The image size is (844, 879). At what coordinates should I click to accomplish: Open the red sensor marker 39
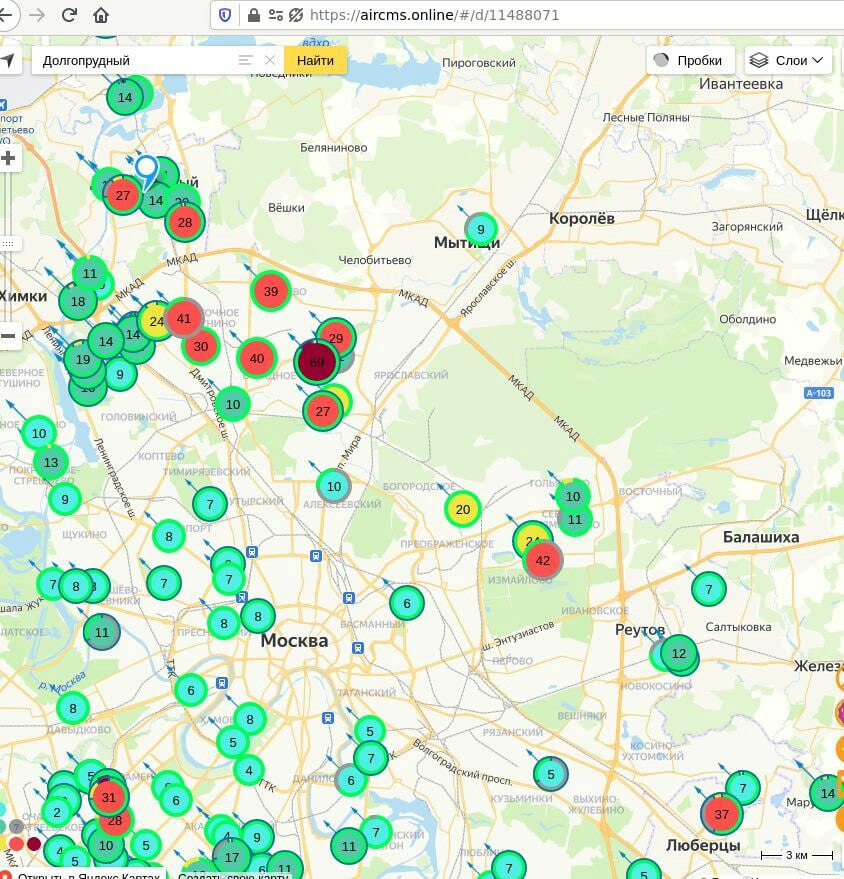(x=271, y=292)
